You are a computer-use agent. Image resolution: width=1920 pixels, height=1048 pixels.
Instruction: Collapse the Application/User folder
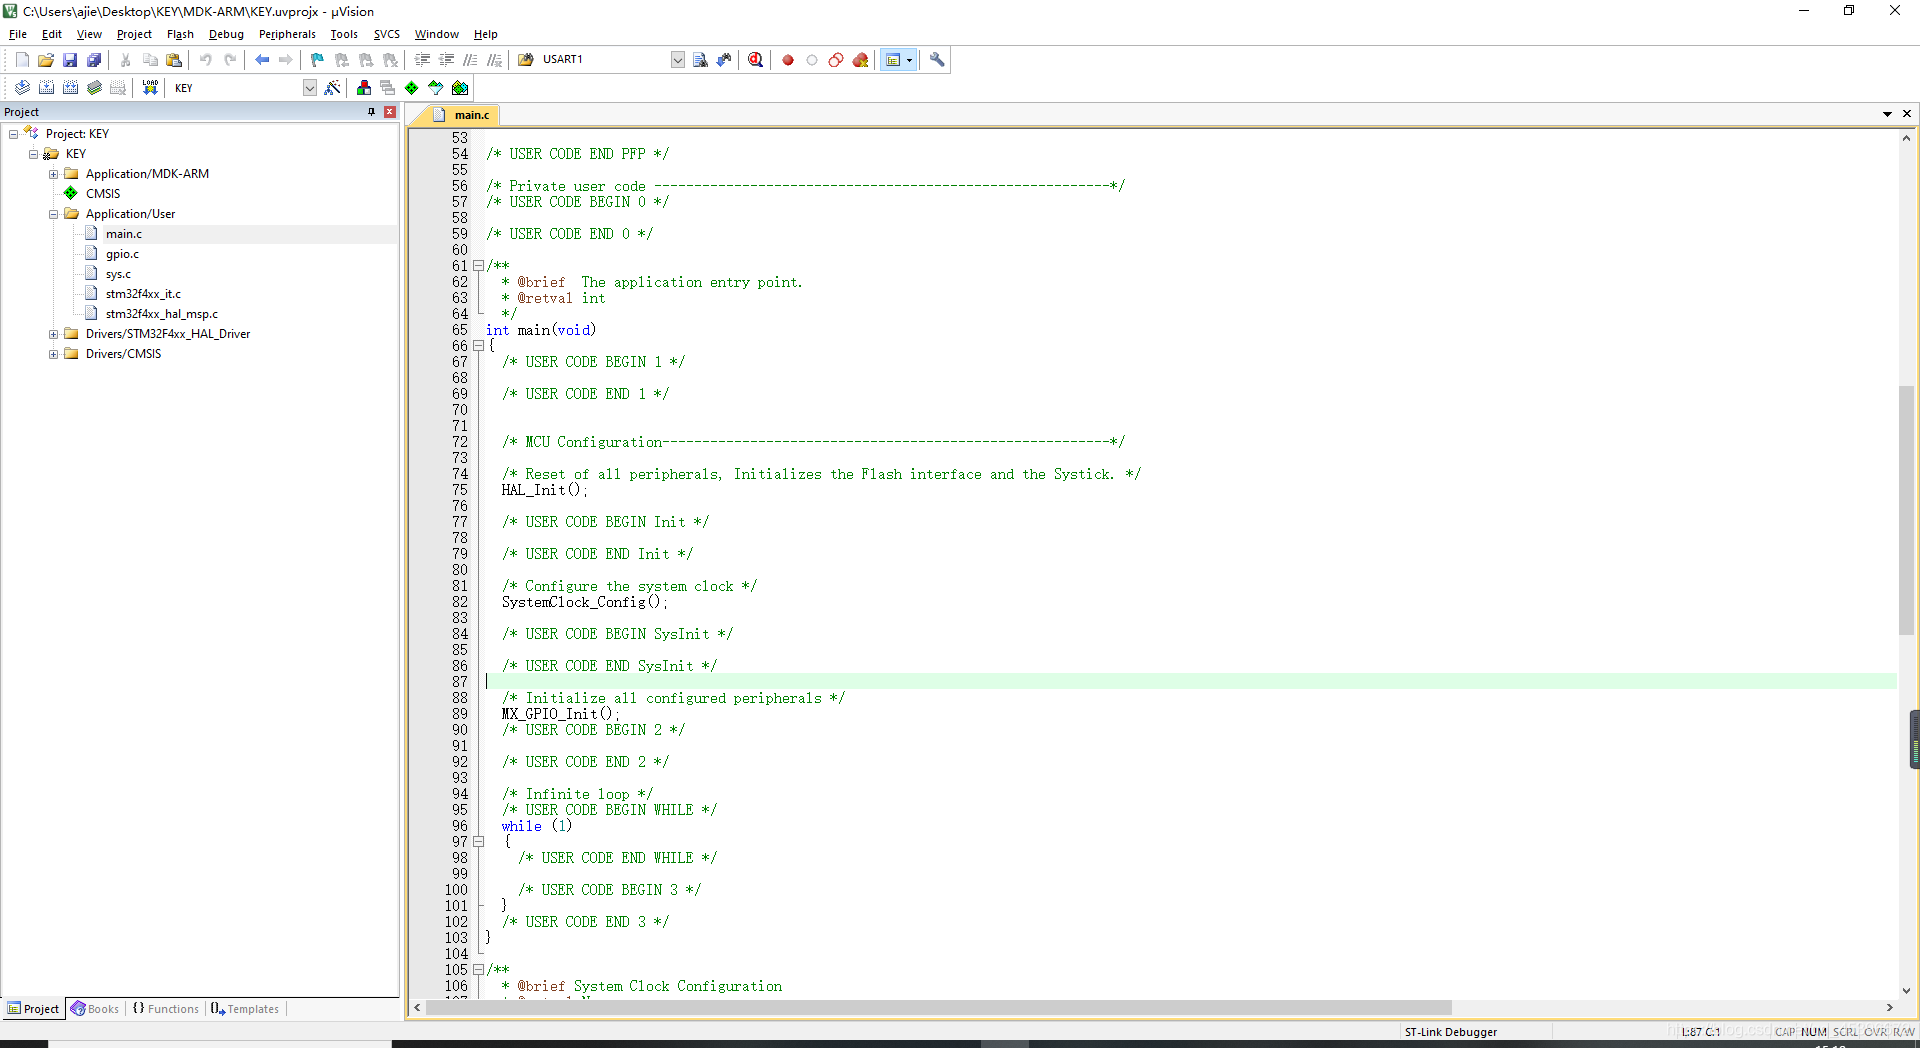coord(53,214)
